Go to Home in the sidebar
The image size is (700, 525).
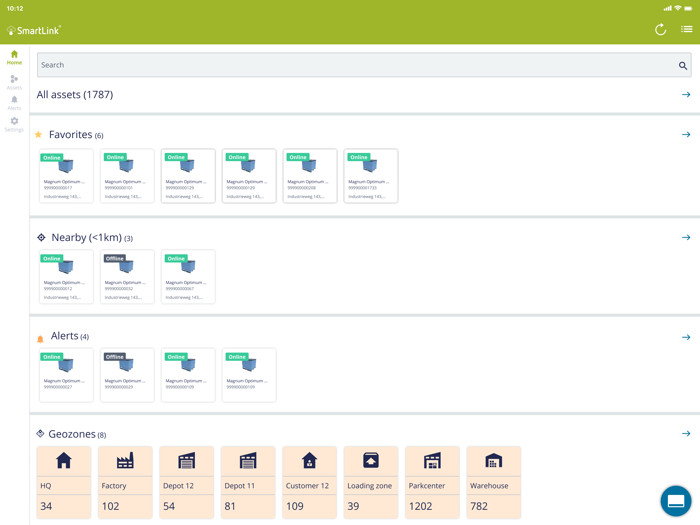[x=14, y=57]
